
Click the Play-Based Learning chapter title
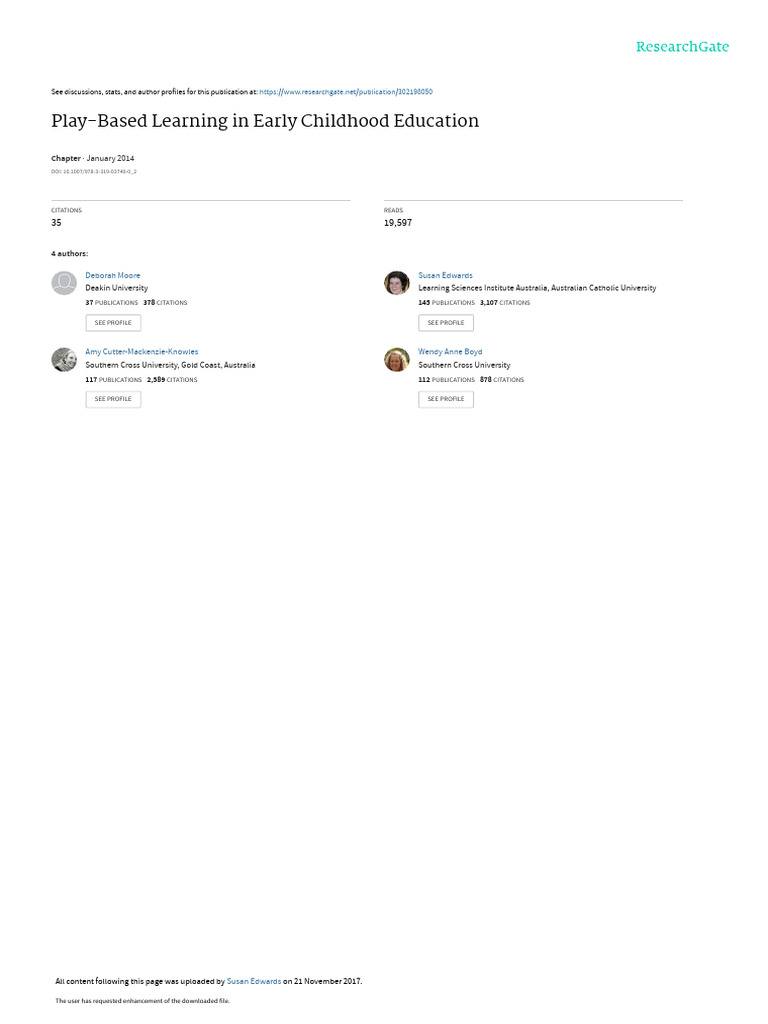265,121
